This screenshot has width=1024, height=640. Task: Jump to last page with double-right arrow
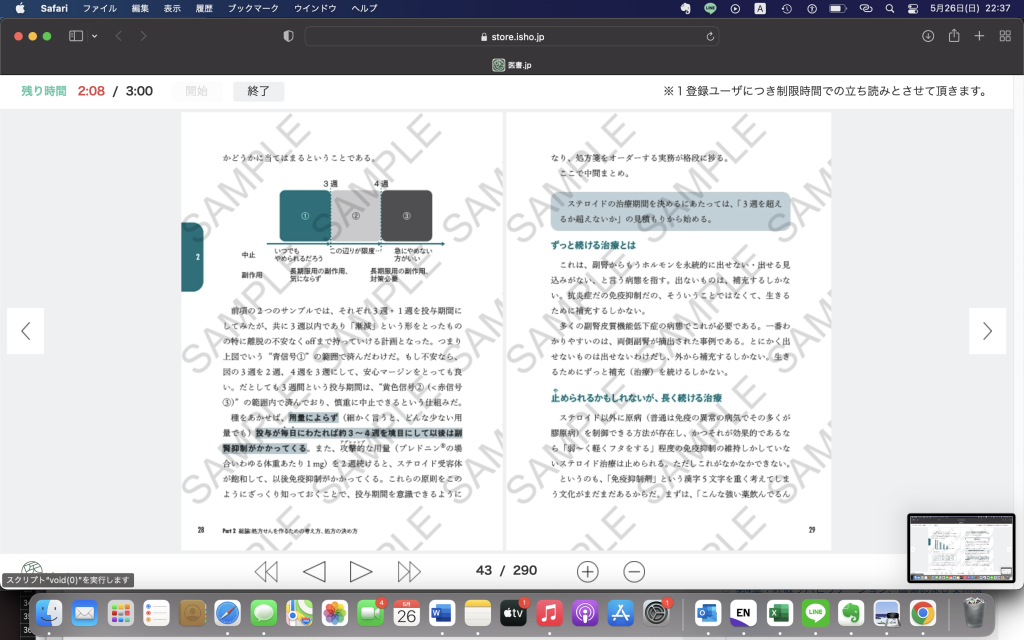(409, 571)
